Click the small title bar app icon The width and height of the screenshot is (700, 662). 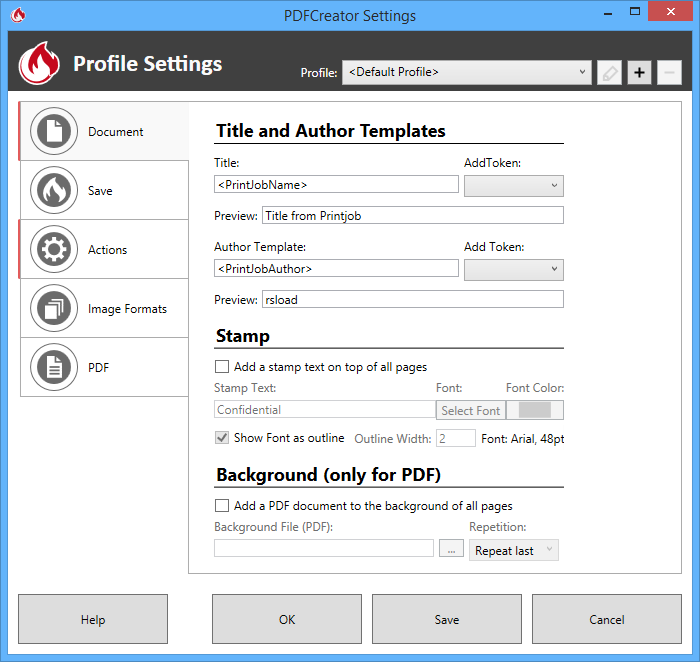[x=18, y=15]
